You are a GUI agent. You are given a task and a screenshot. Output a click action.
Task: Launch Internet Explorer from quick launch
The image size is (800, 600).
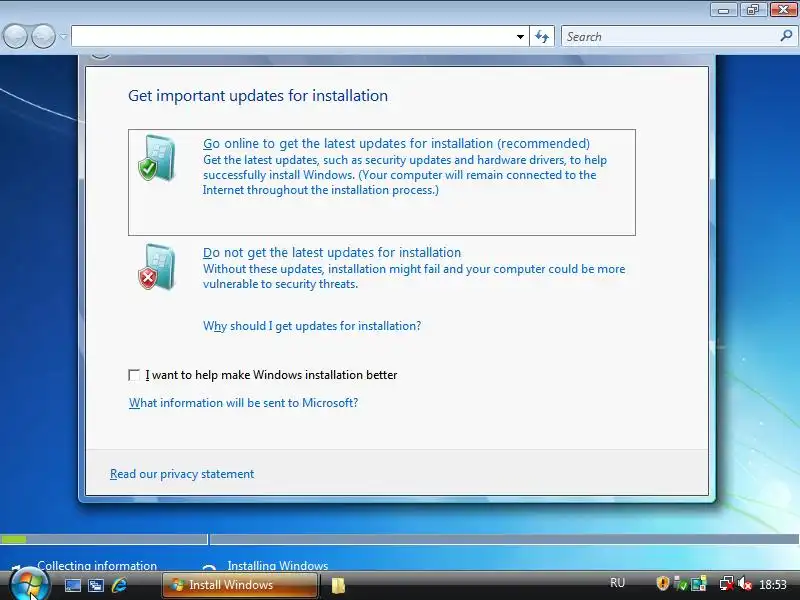pyautogui.click(x=119, y=585)
